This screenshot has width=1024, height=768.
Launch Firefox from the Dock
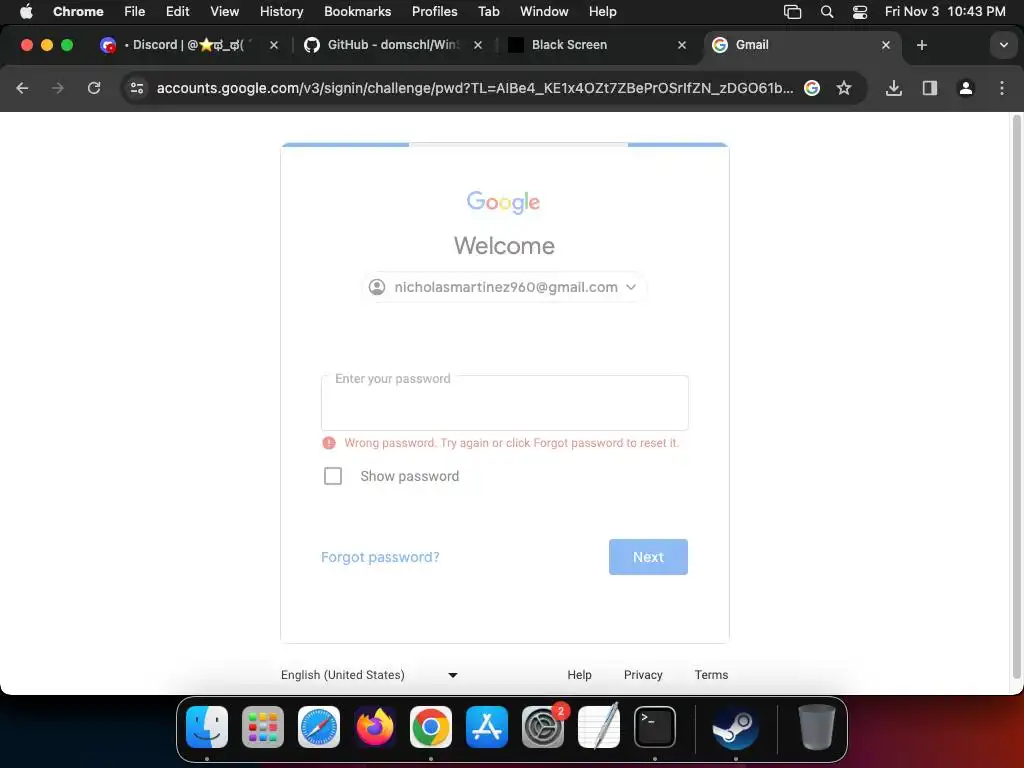(x=375, y=727)
